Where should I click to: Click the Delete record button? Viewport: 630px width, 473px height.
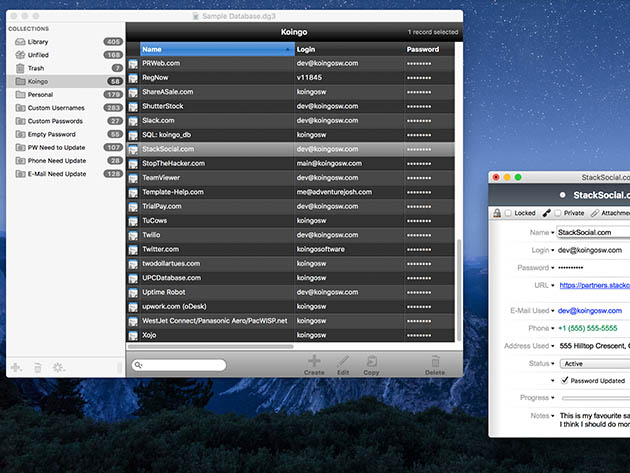tap(435, 365)
